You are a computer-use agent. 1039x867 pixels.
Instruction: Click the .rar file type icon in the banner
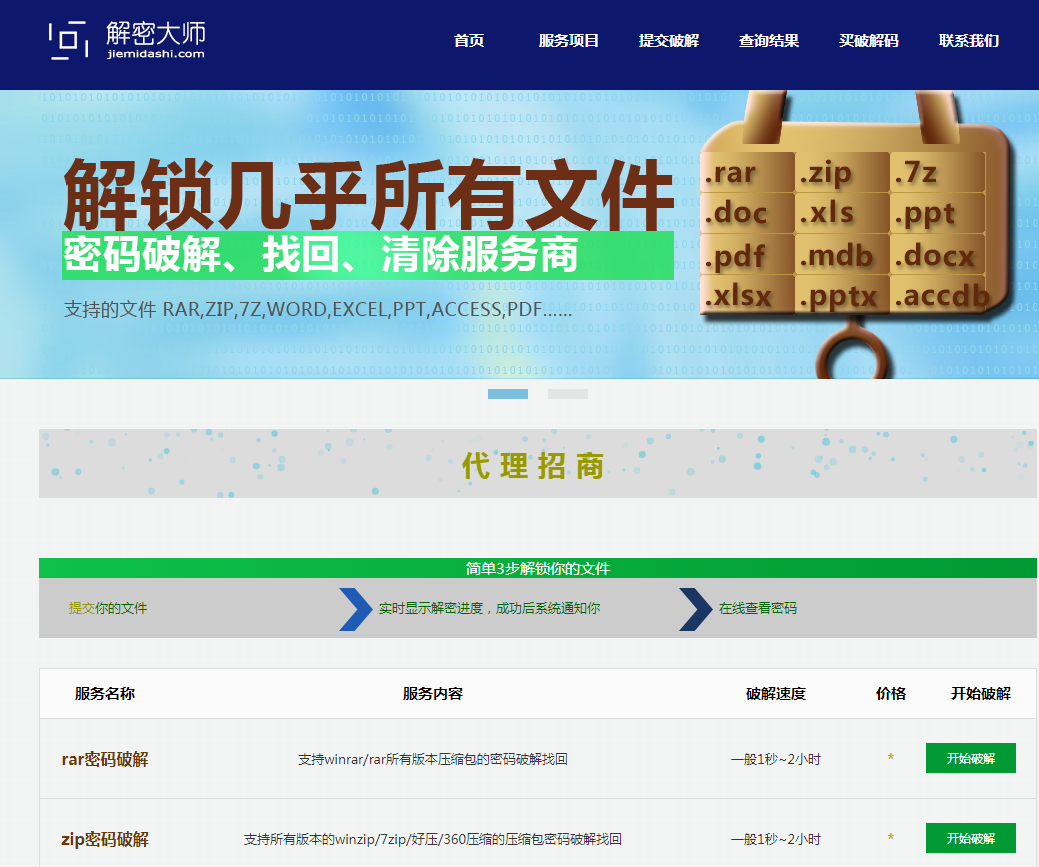[745, 172]
